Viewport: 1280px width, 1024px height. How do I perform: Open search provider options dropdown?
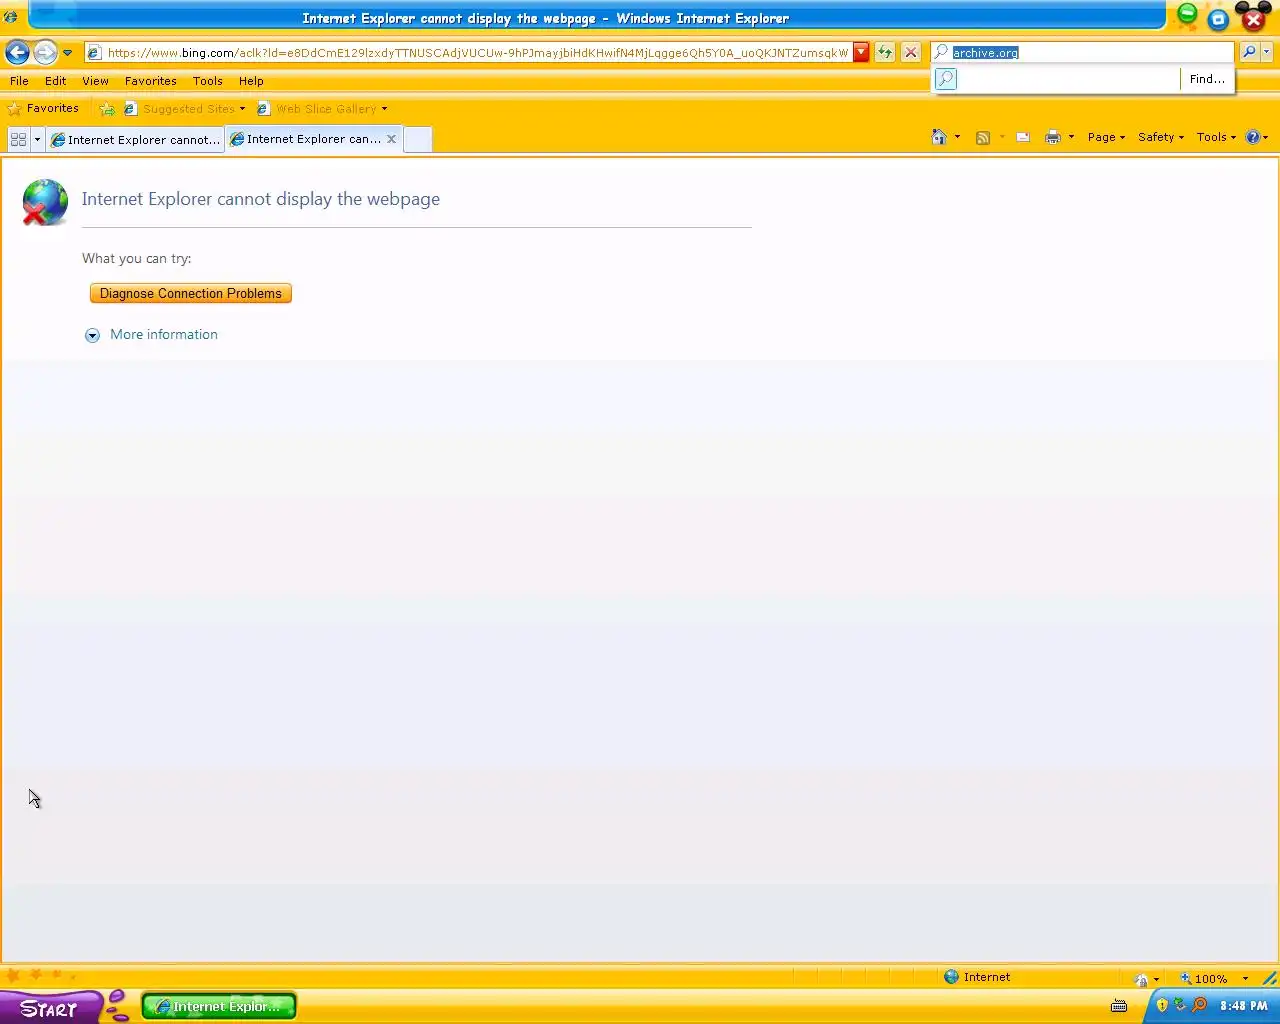[1267, 52]
